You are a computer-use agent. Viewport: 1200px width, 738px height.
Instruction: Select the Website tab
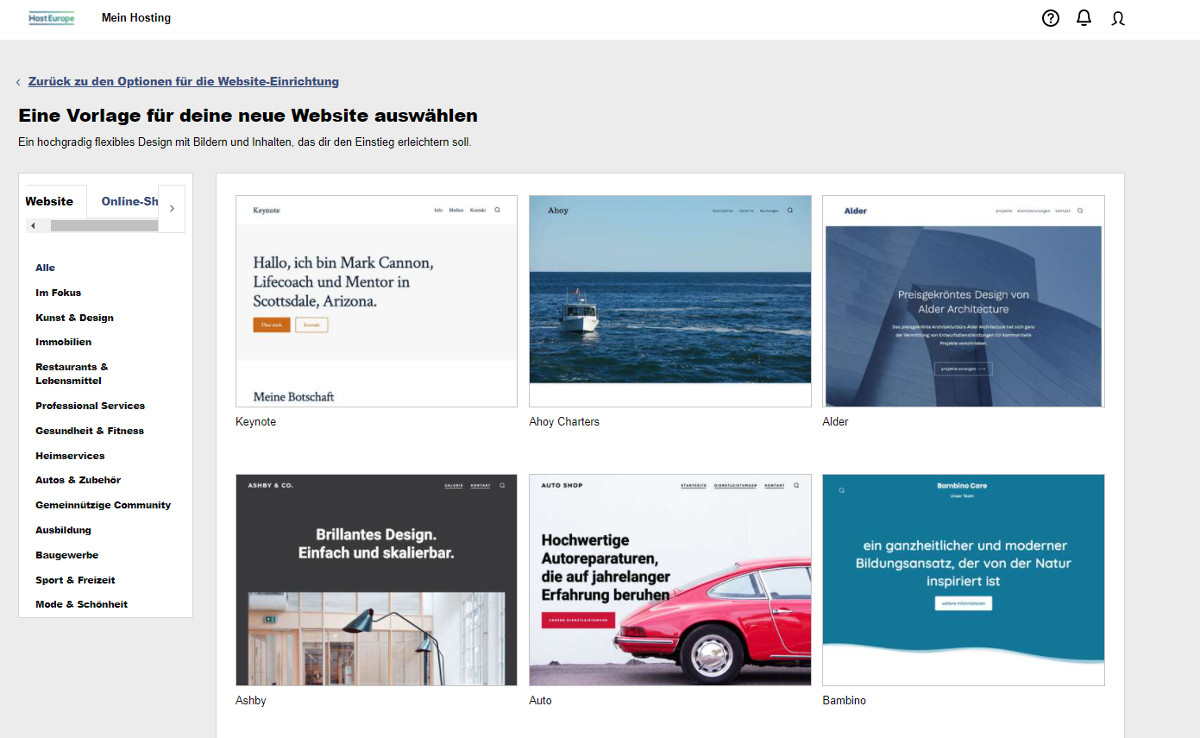click(50, 201)
